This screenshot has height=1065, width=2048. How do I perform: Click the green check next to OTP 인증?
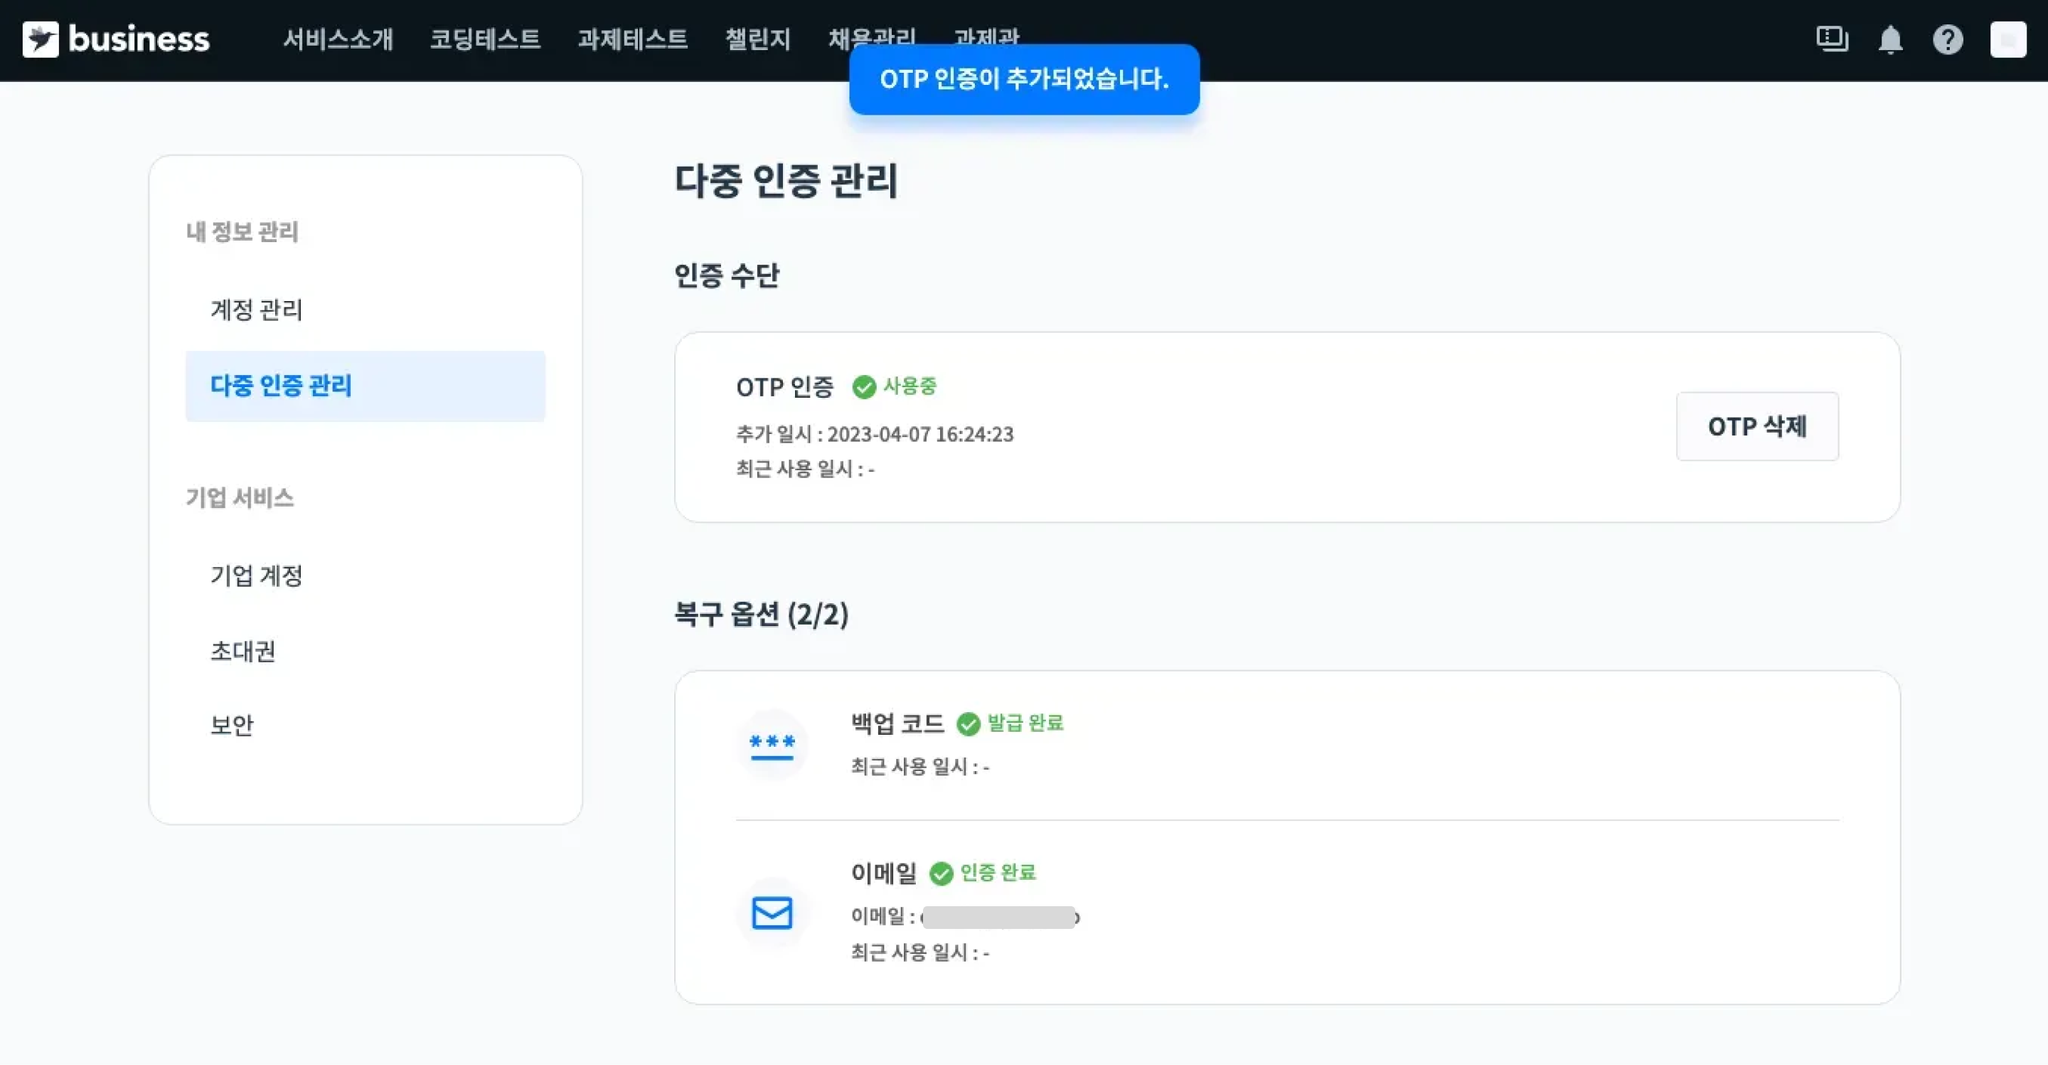864,387
